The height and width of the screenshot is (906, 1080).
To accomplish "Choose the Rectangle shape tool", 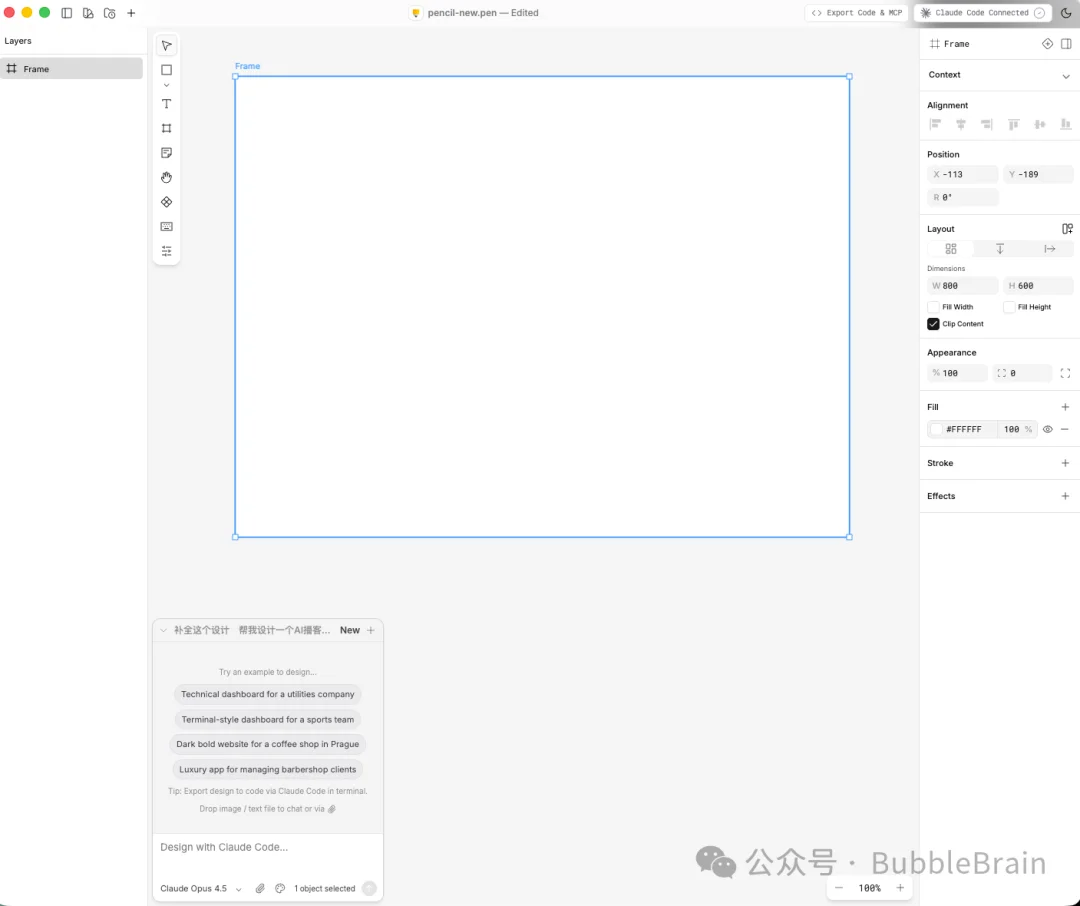I will 167,70.
